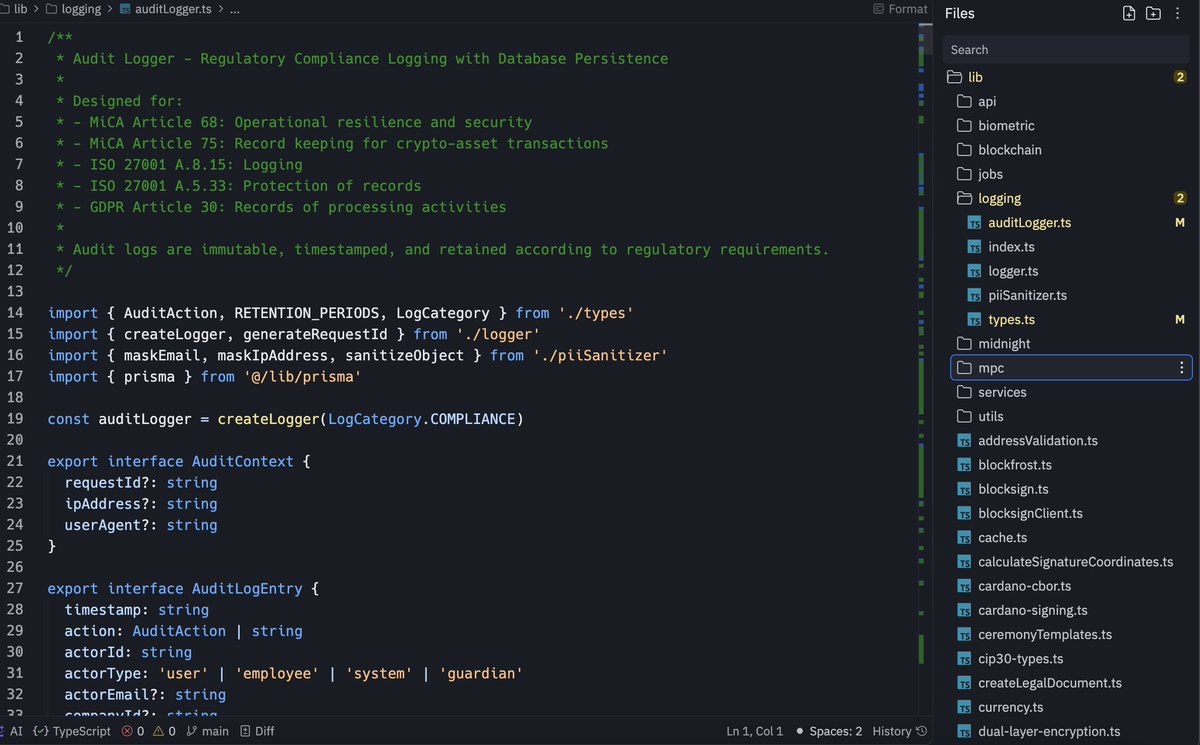Click into the Files search field

[x=1067, y=50]
